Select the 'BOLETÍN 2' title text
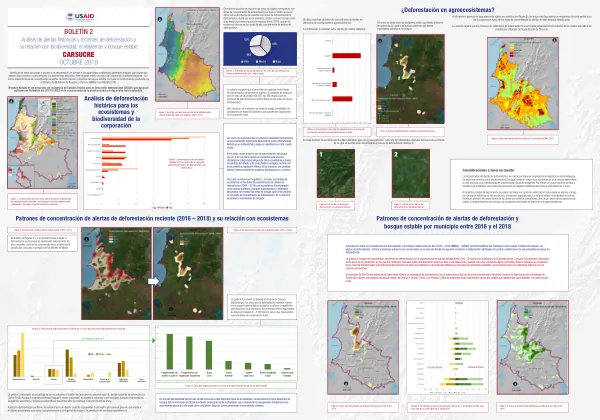Viewport: 600px width, 420px height. click(x=78, y=31)
